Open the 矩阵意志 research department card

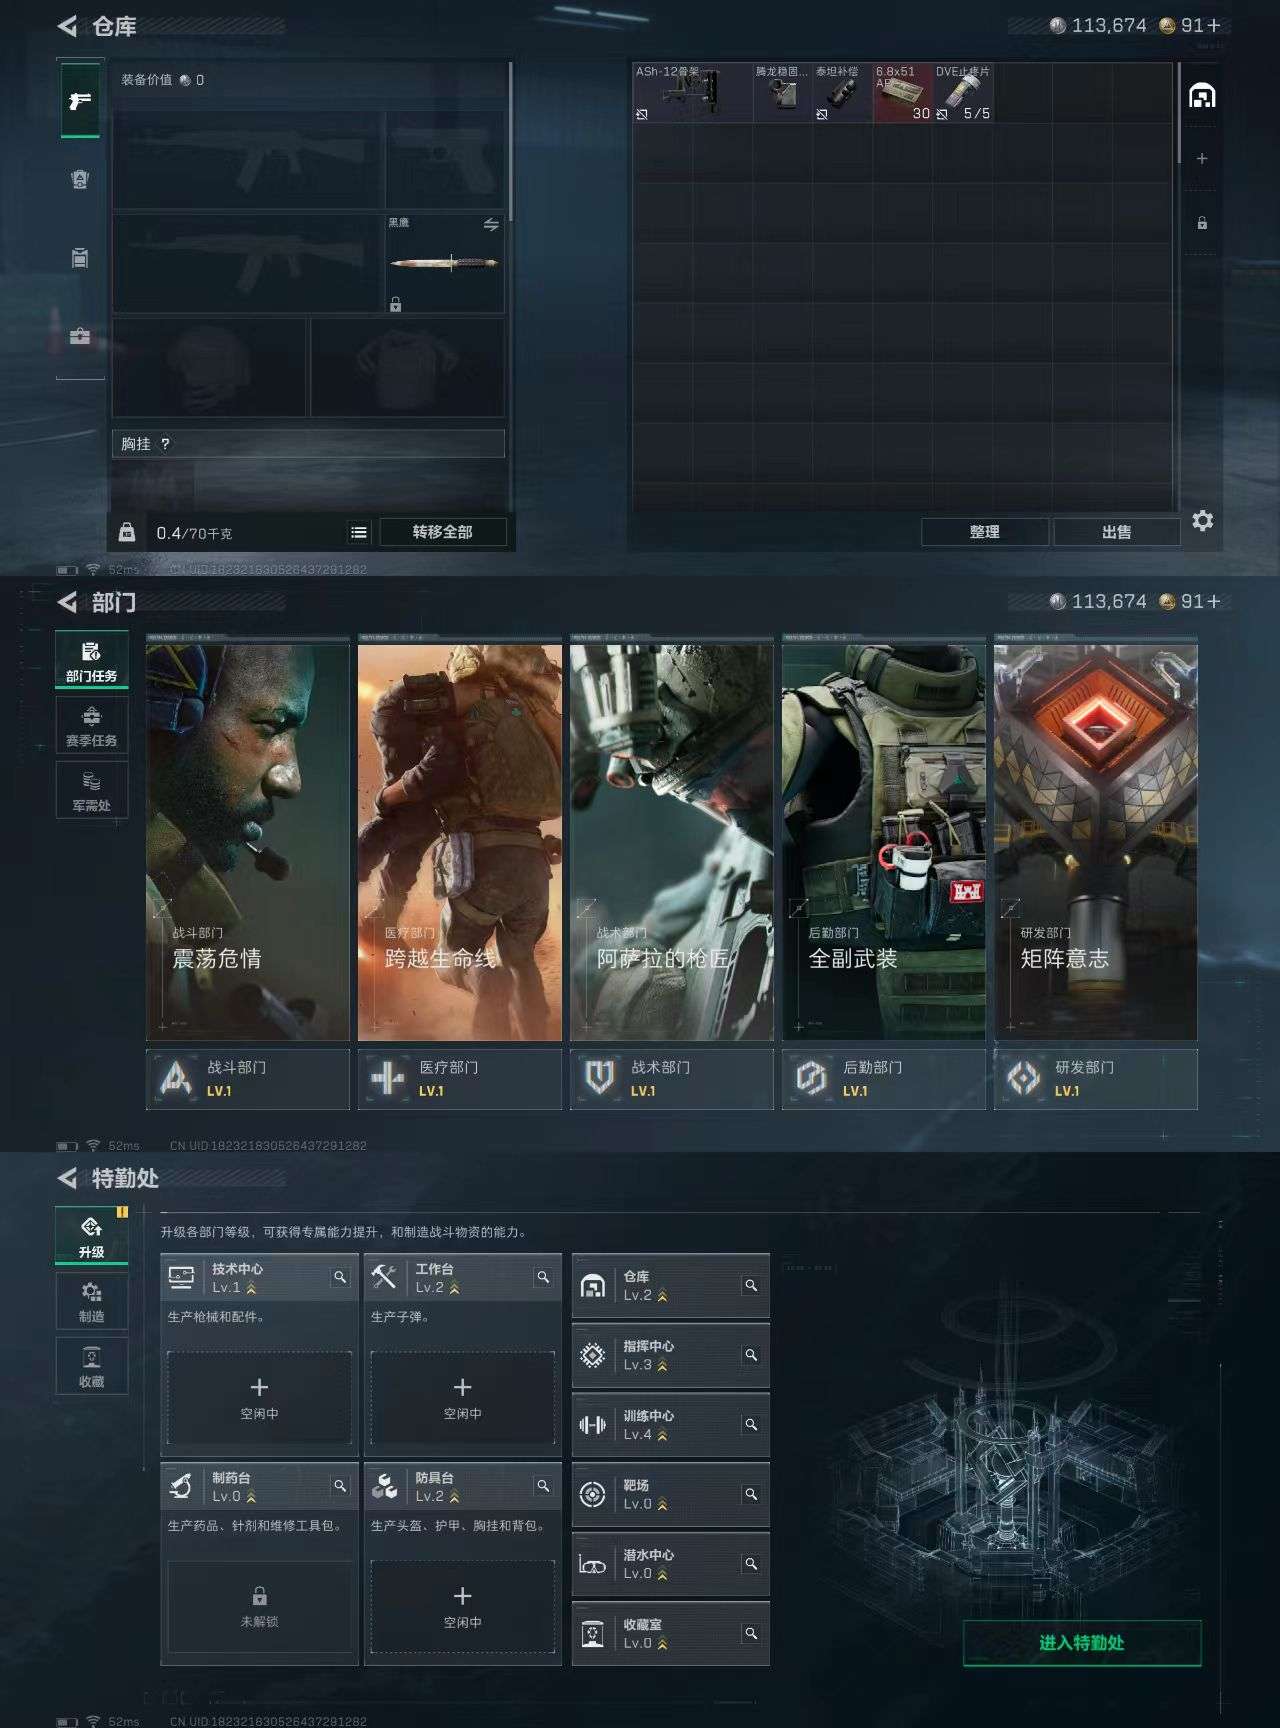coord(1095,842)
